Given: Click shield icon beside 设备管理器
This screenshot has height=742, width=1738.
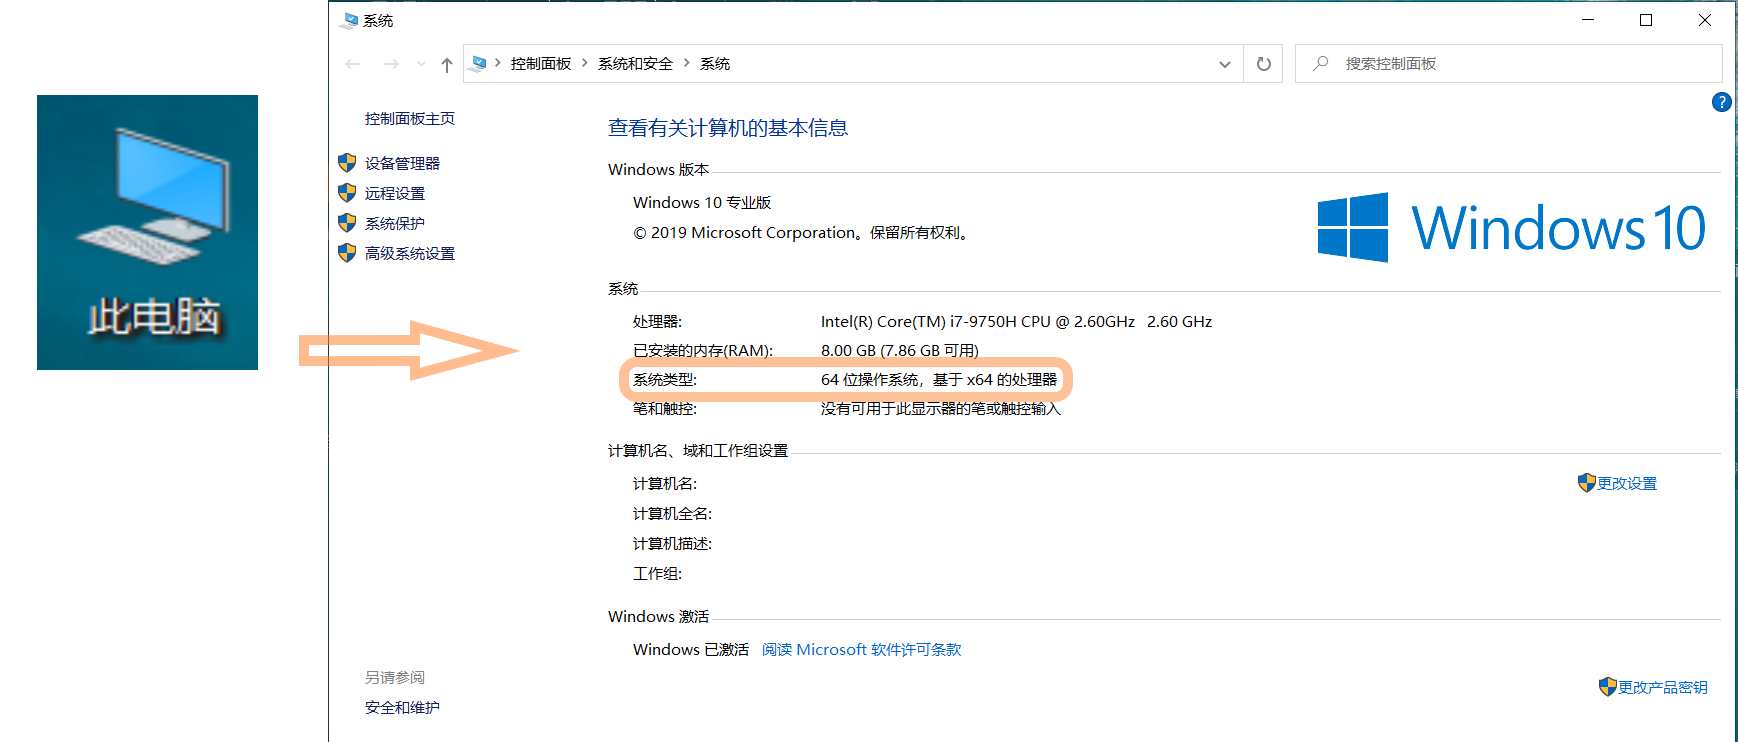Looking at the screenshot, I should (x=347, y=162).
